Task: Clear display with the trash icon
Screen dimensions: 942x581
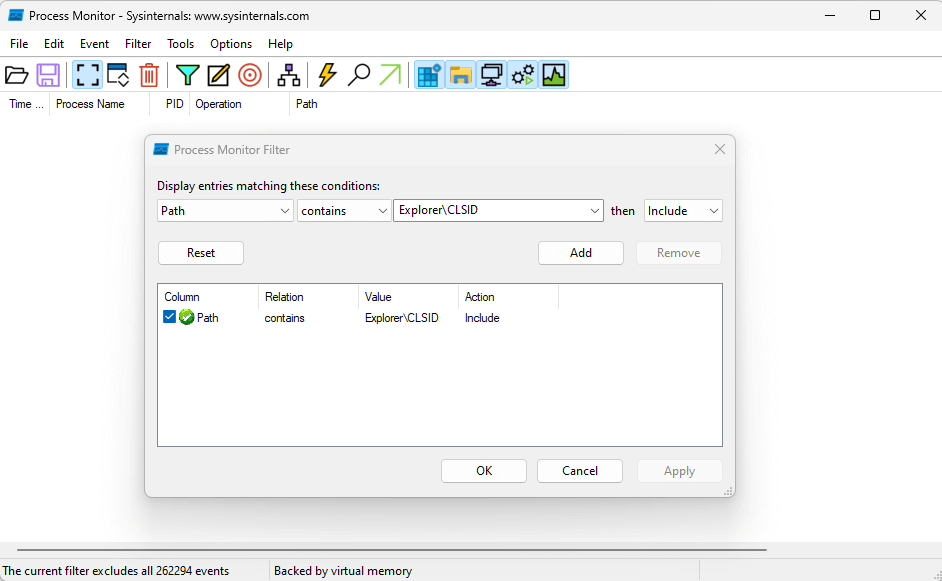Action: pyautogui.click(x=149, y=75)
